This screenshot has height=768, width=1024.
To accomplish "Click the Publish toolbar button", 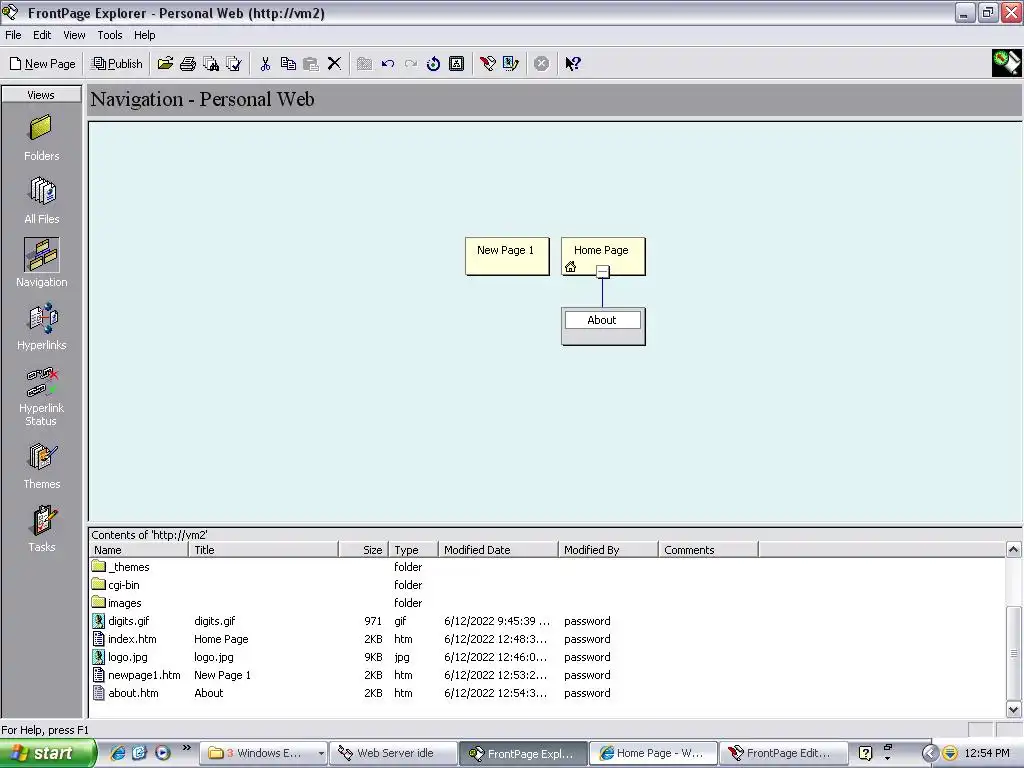I will (118, 63).
